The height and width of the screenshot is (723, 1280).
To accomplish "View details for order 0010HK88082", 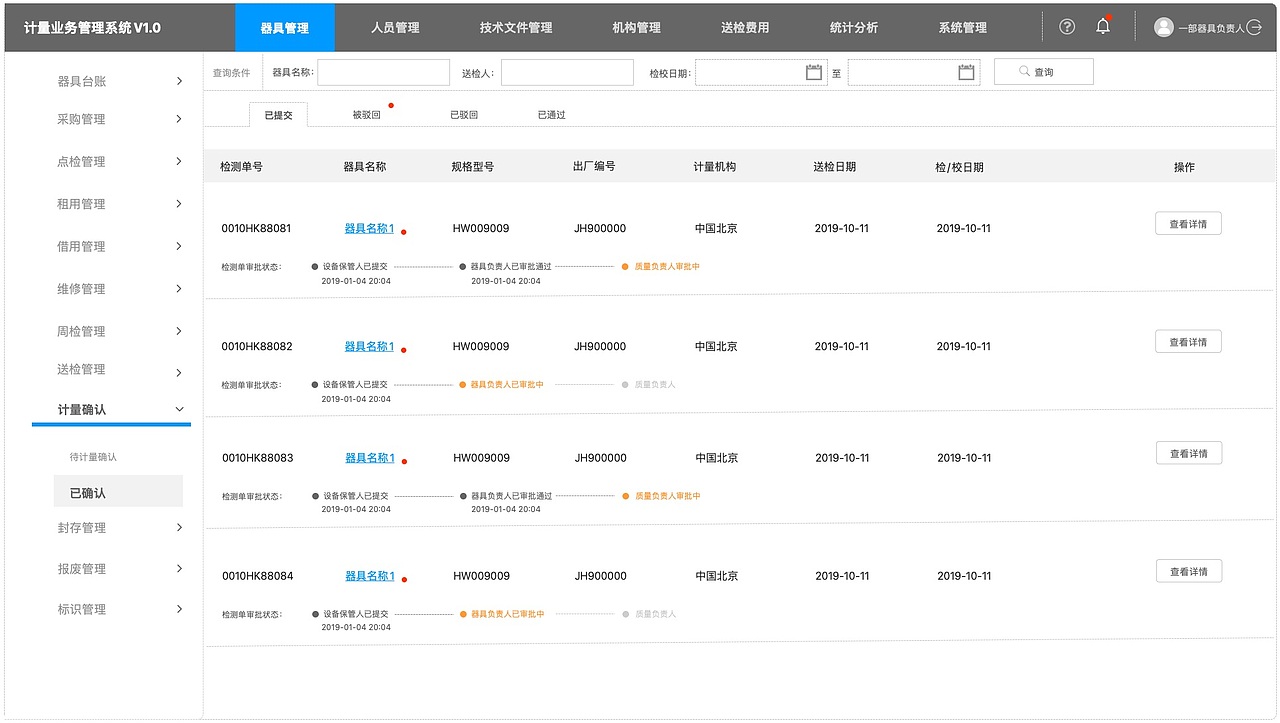I will (1188, 342).
